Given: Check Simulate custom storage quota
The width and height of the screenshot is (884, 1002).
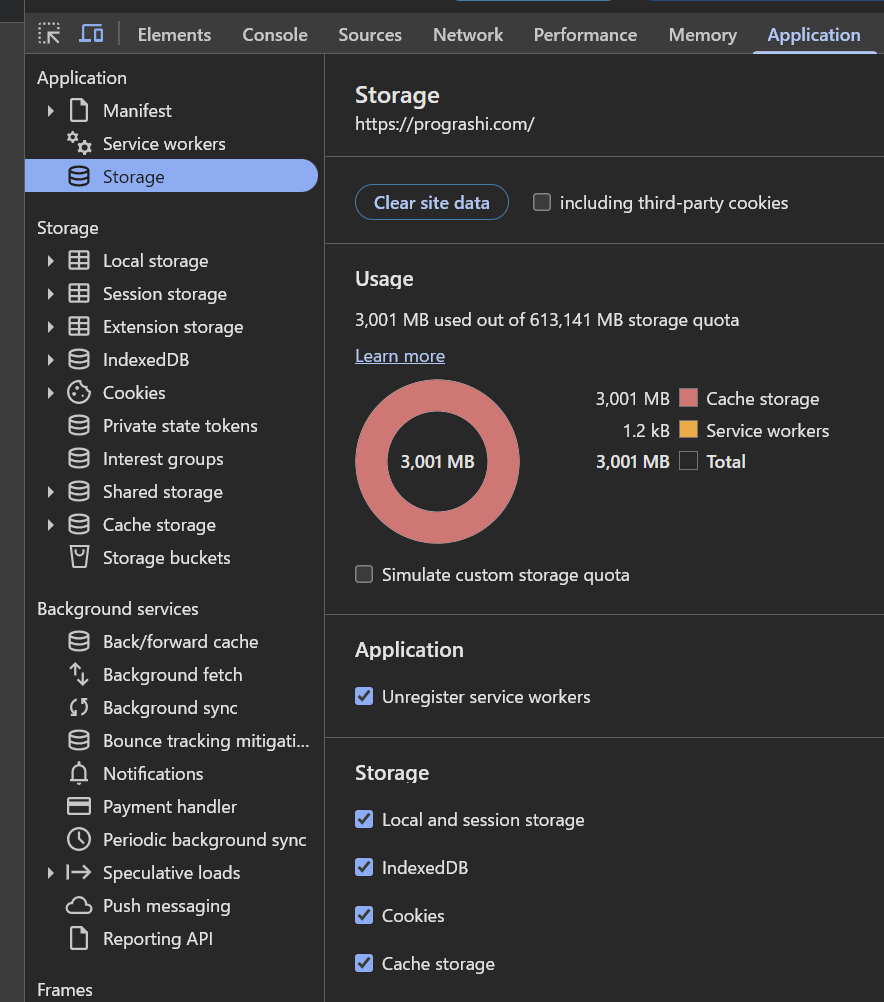Looking at the screenshot, I should pyautogui.click(x=364, y=575).
